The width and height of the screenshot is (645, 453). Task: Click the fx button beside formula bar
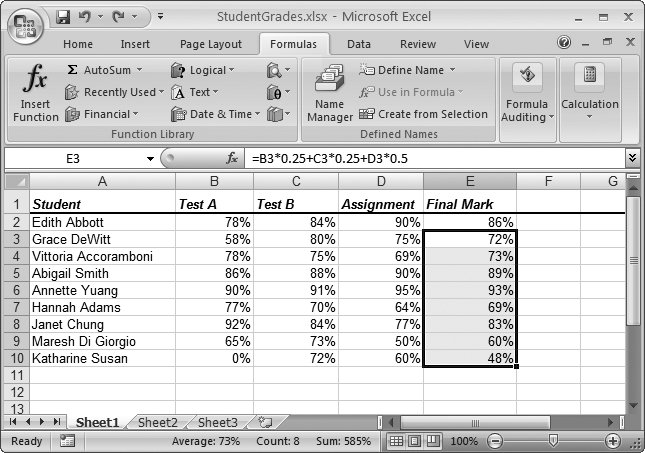232,158
